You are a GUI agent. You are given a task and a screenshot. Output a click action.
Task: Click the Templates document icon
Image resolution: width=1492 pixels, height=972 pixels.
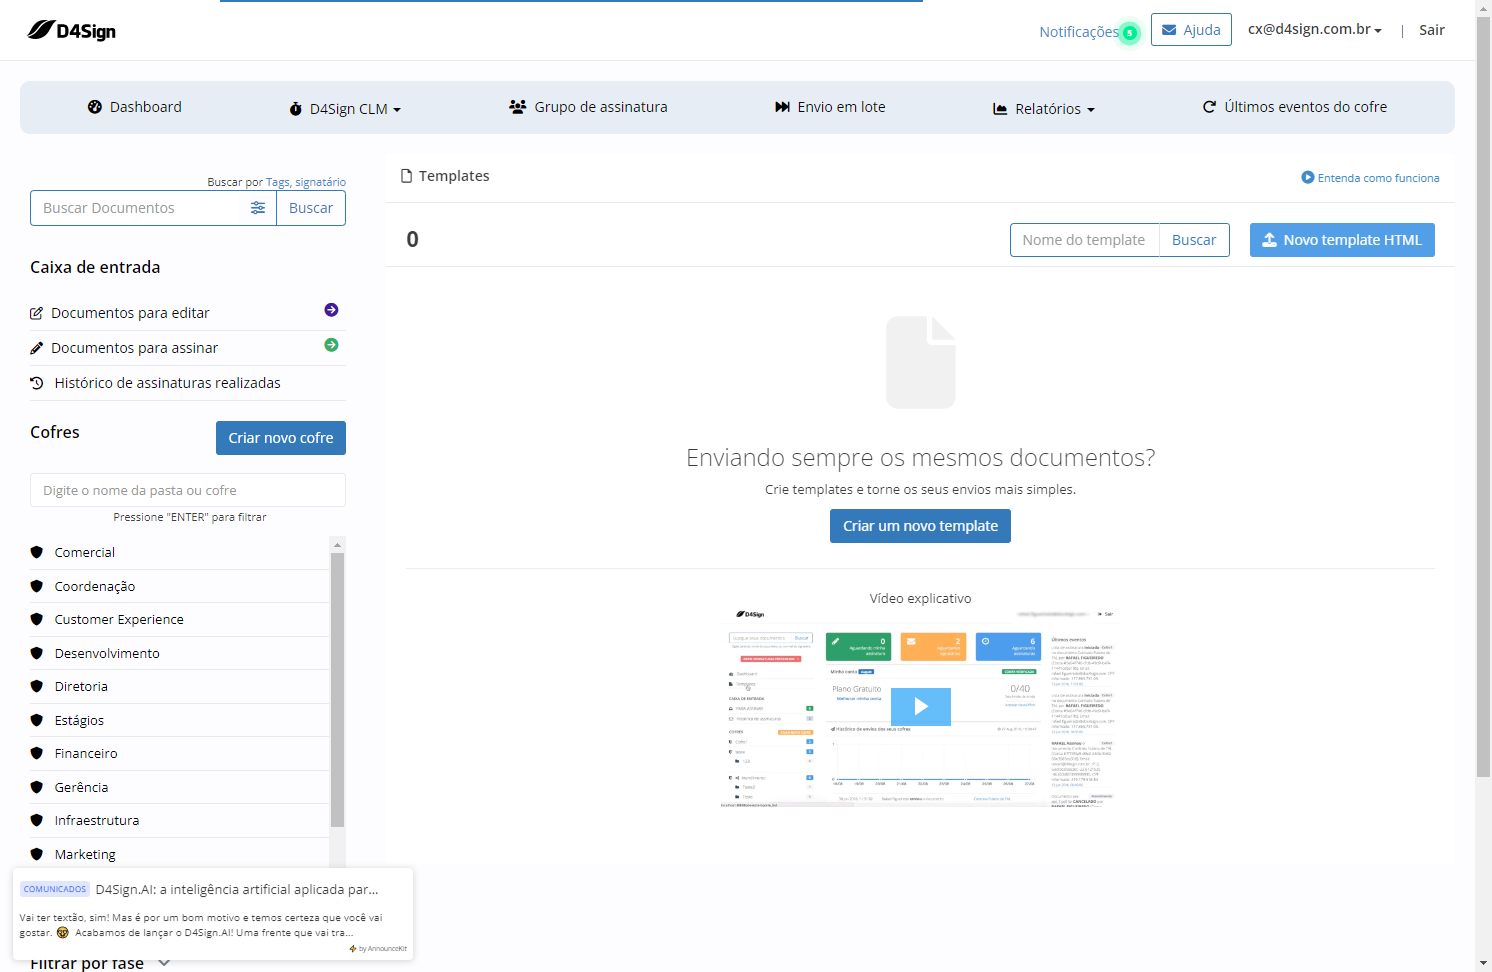point(406,176)
